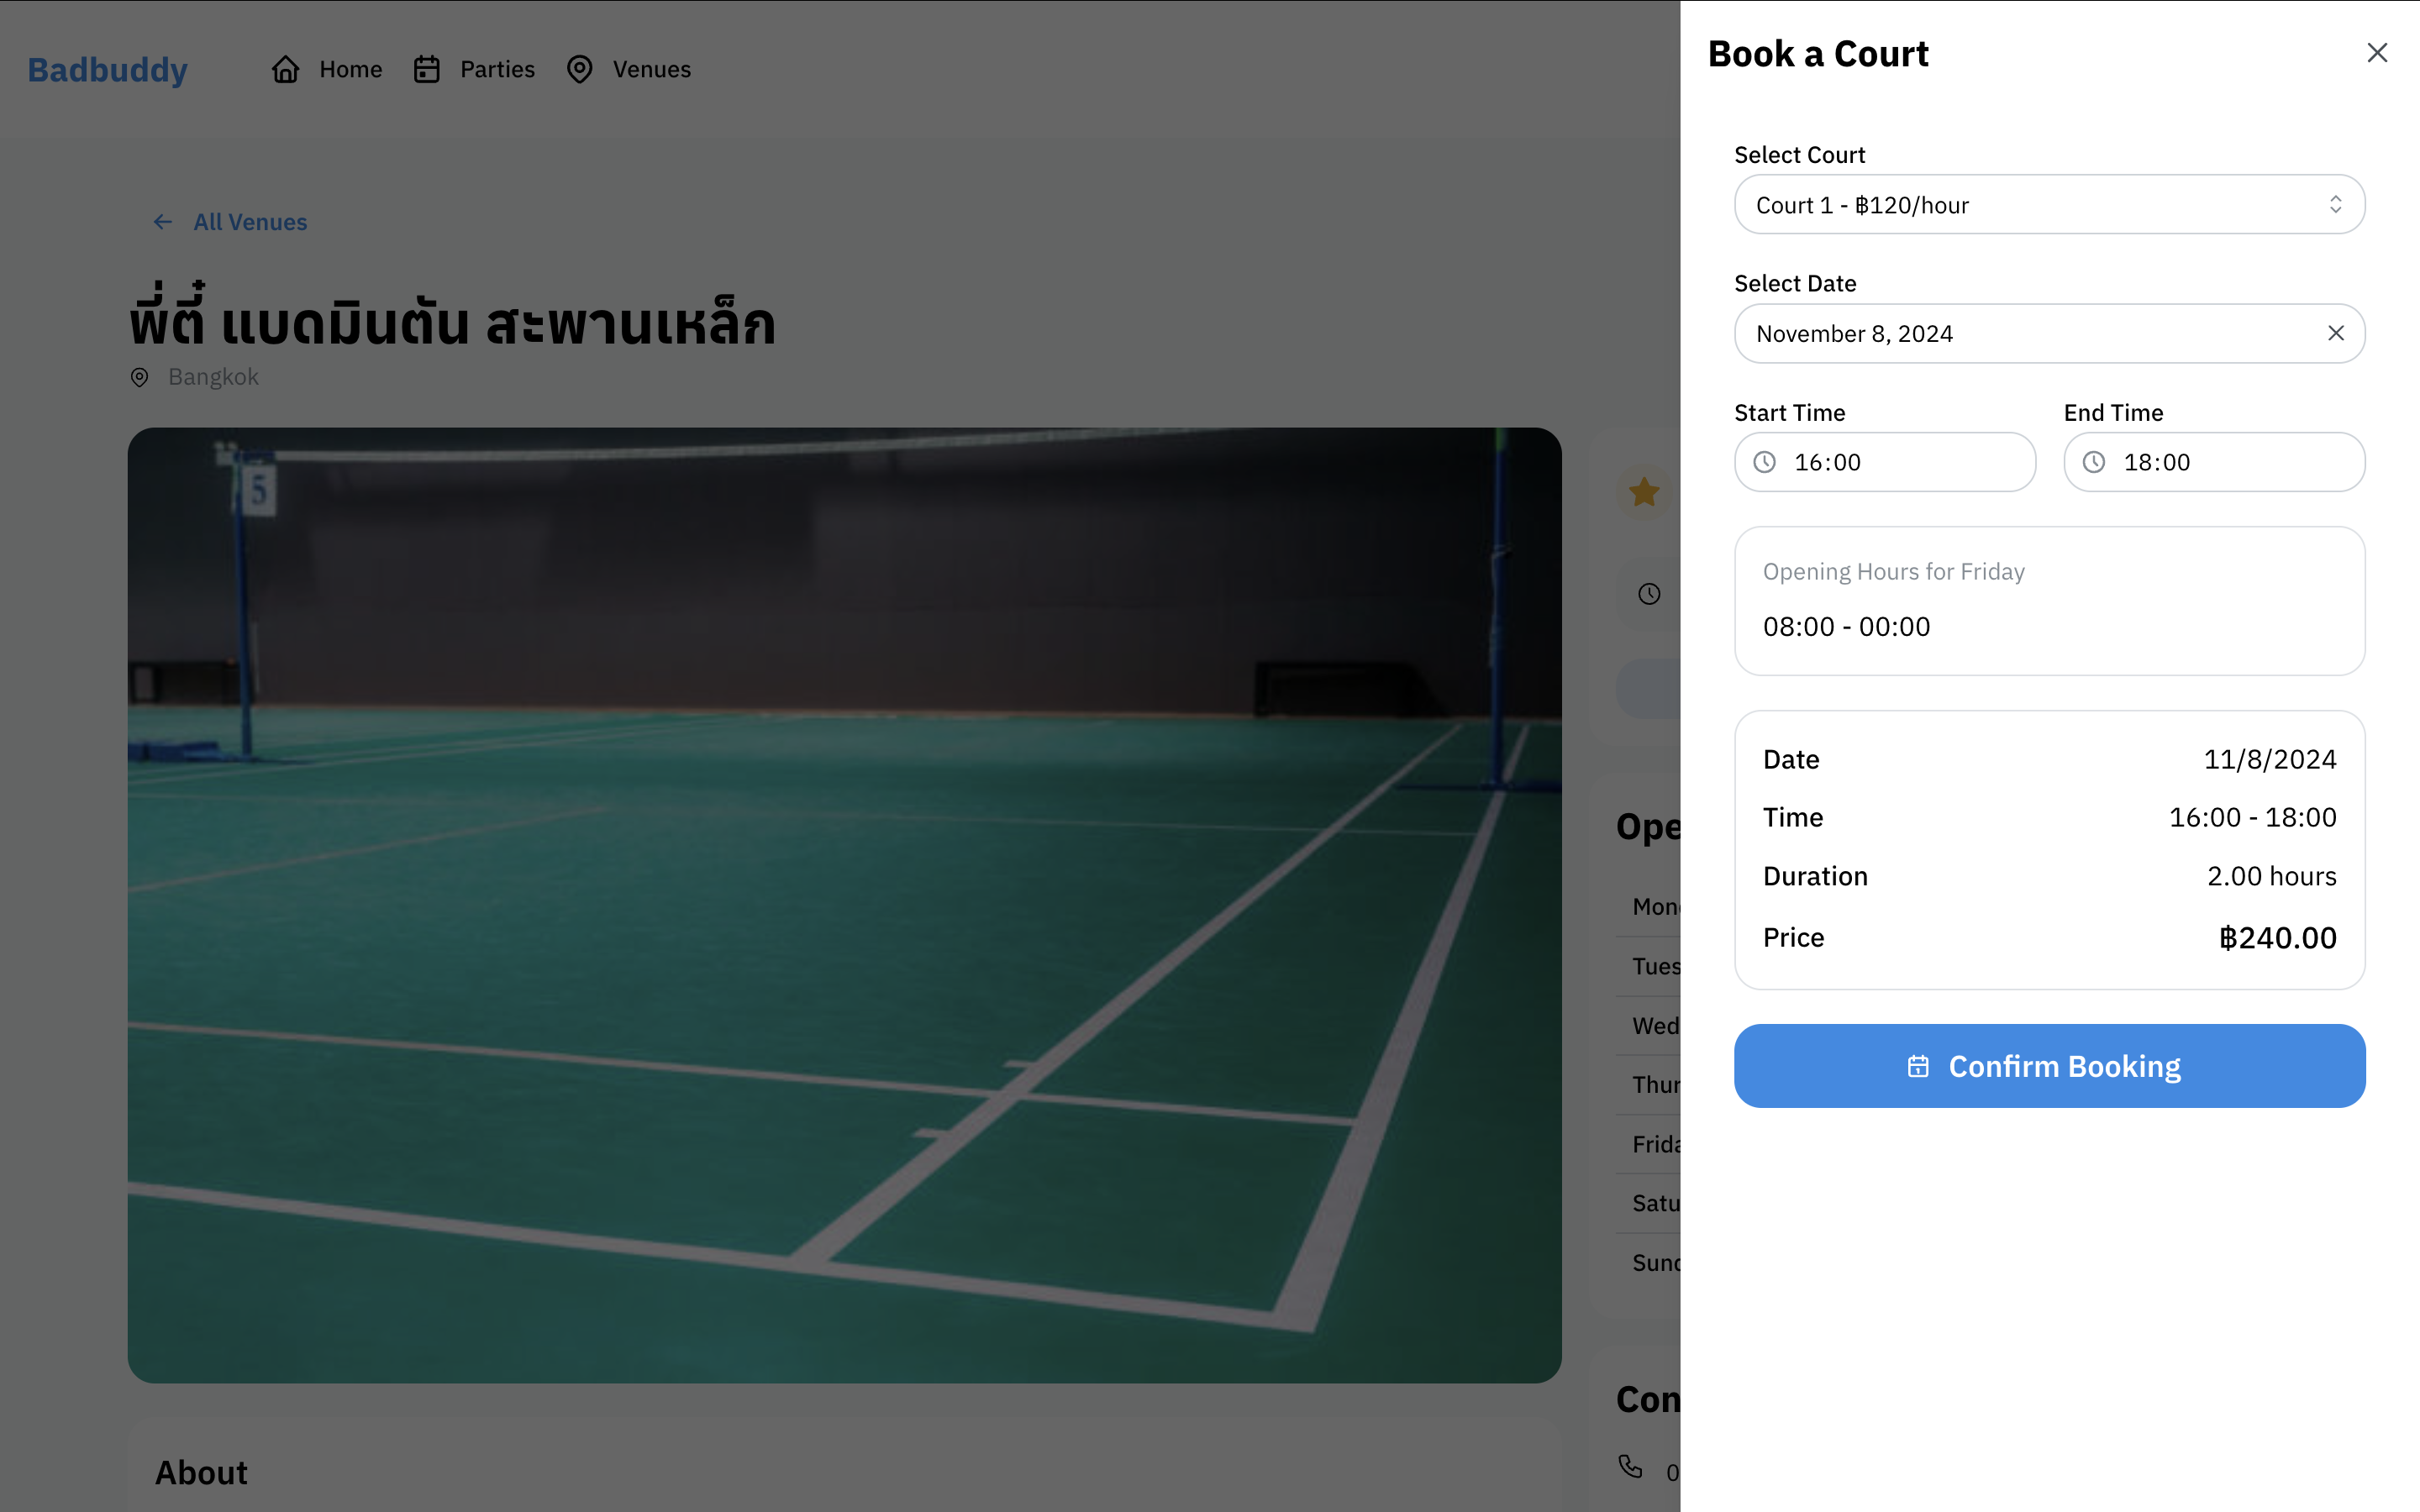Clear the selected date November 8, 2024
Image resolution: width=2420 pixels, height=1512 pixels.
coord(2335,333)
